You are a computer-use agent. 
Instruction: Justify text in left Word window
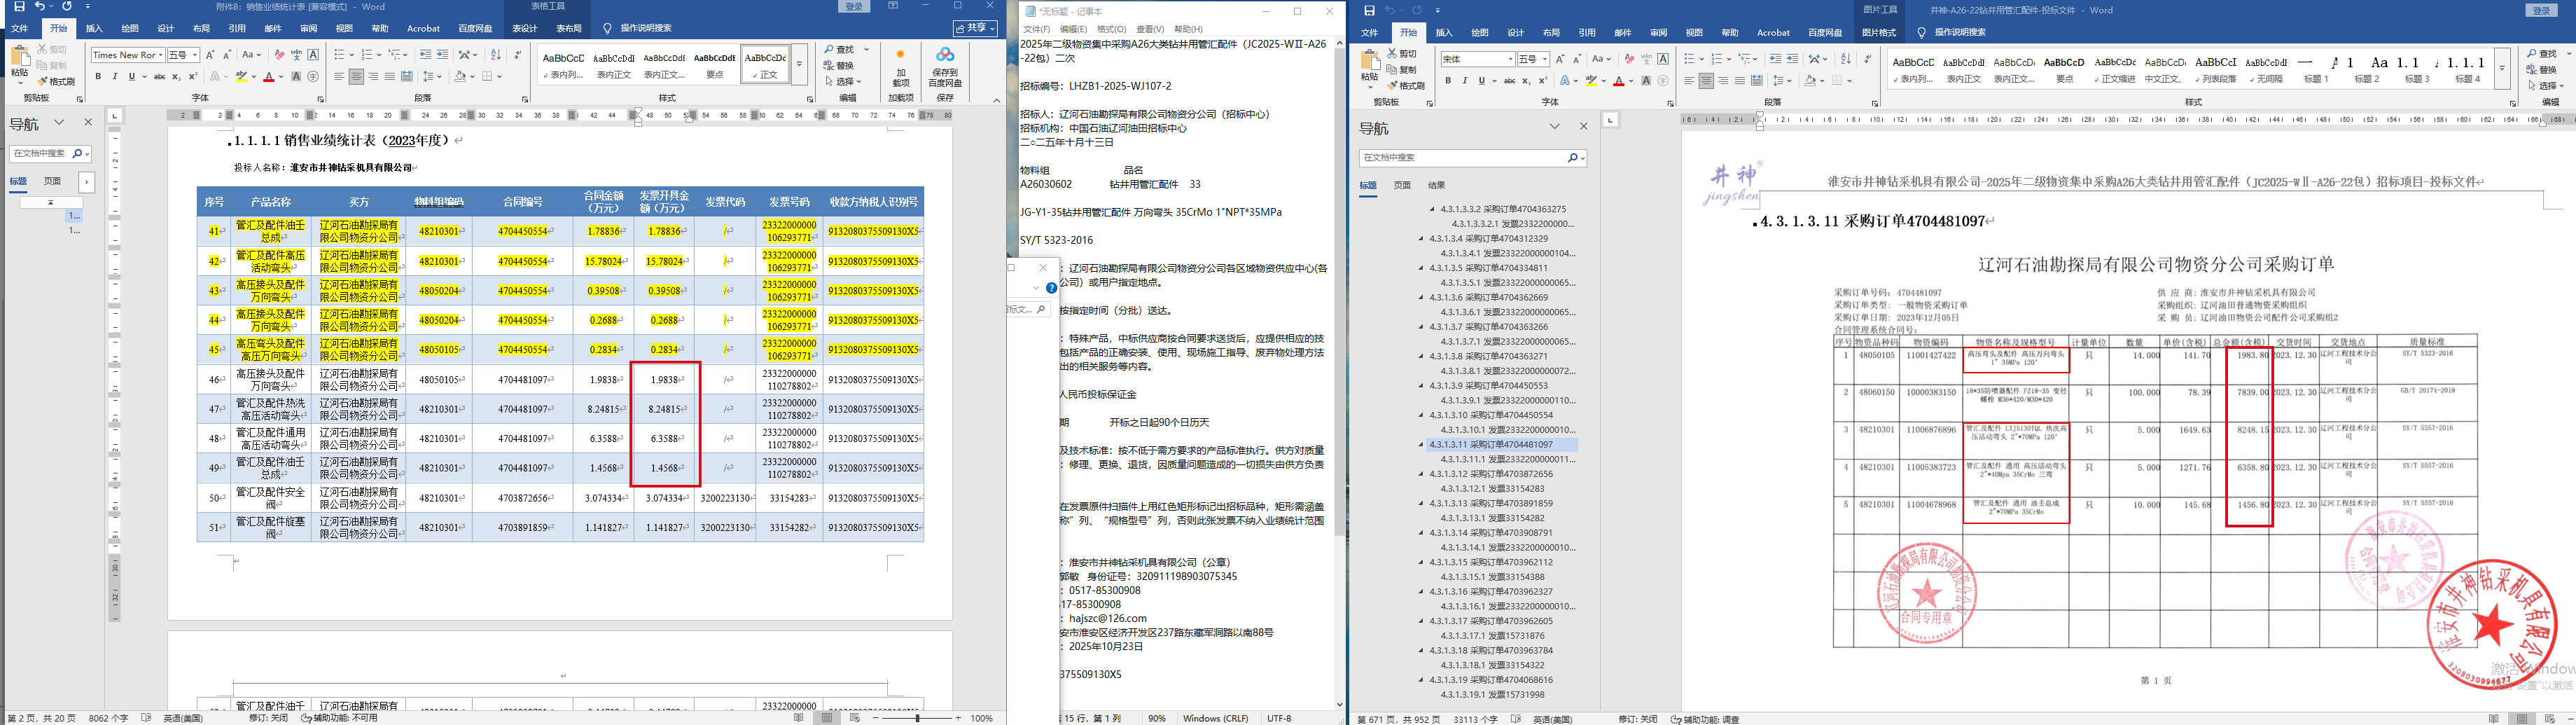pos(390,77)
